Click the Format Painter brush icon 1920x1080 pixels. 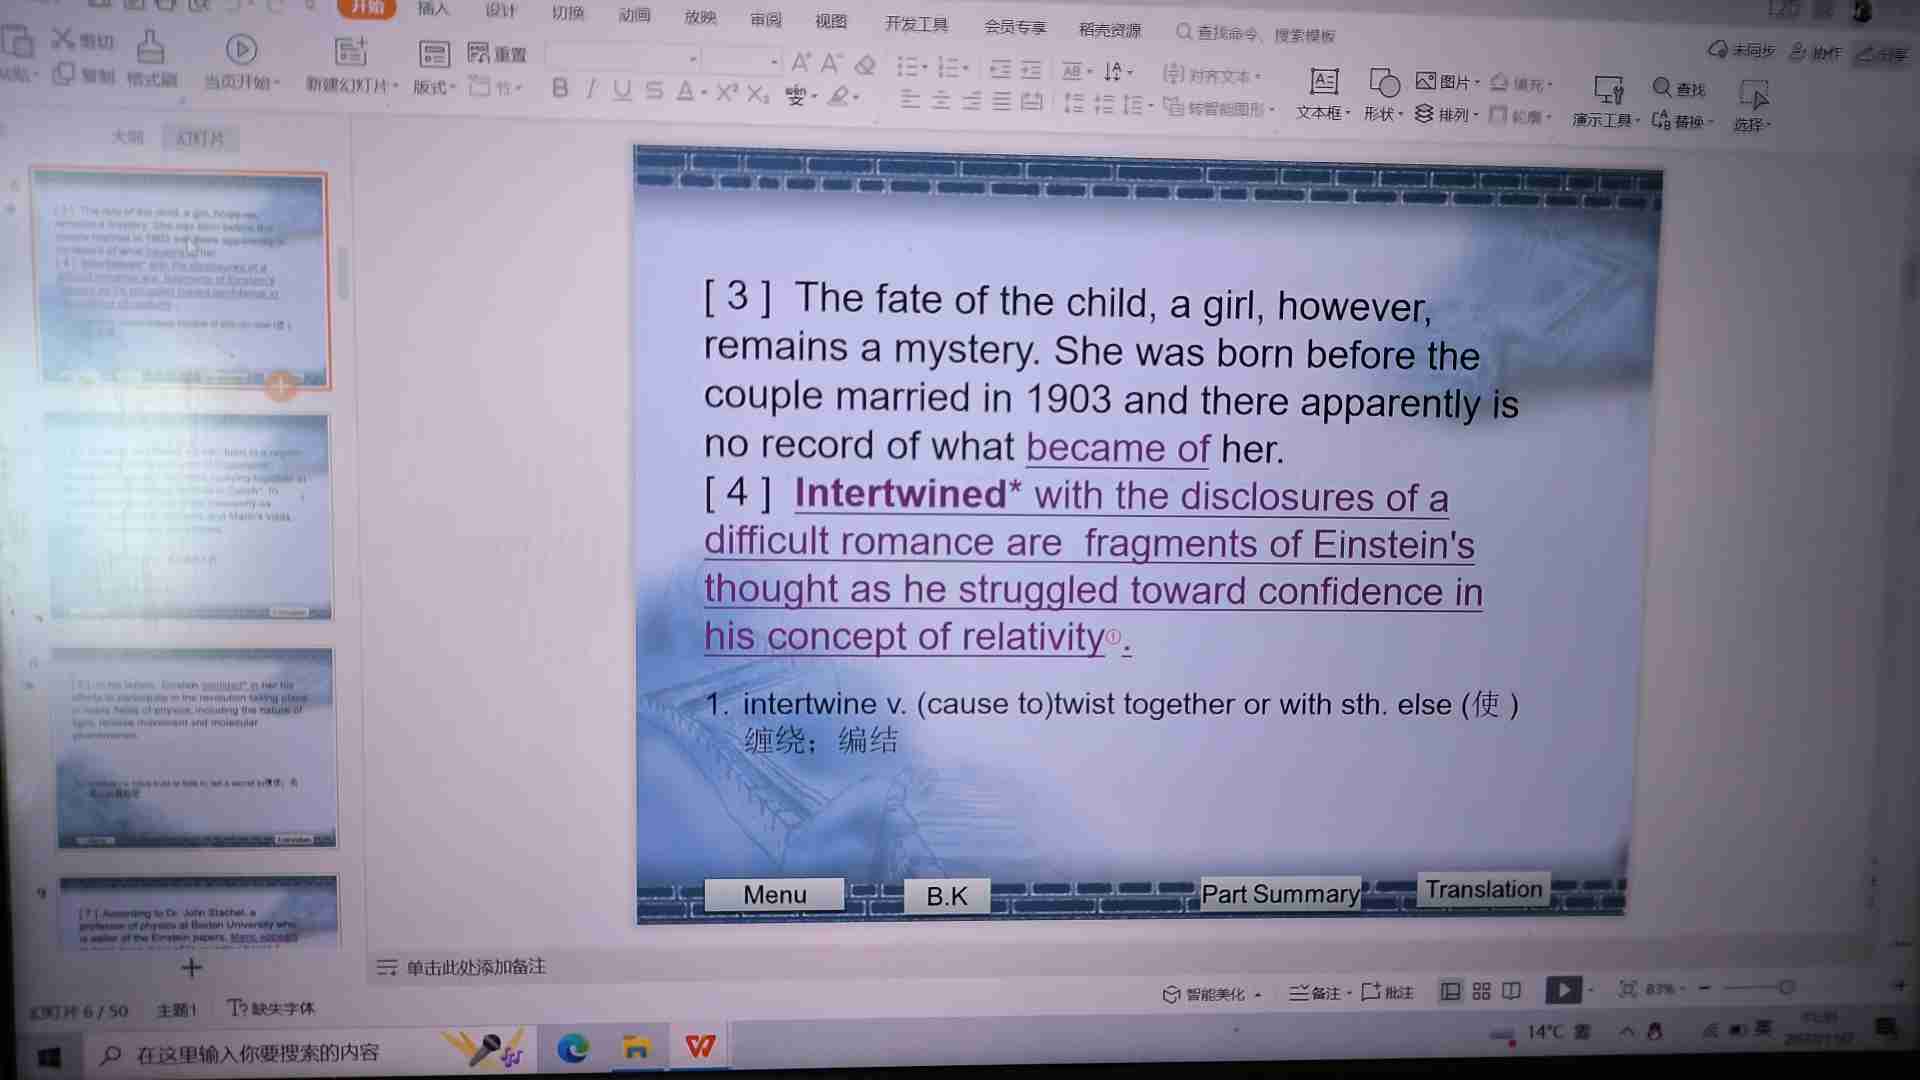pos(150,48)
